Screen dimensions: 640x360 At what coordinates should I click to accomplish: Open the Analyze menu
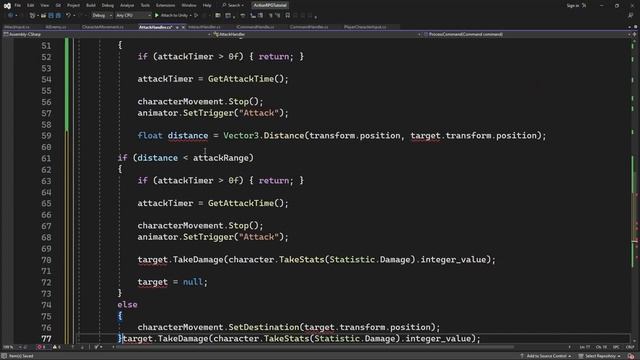[x=127, y=5]
